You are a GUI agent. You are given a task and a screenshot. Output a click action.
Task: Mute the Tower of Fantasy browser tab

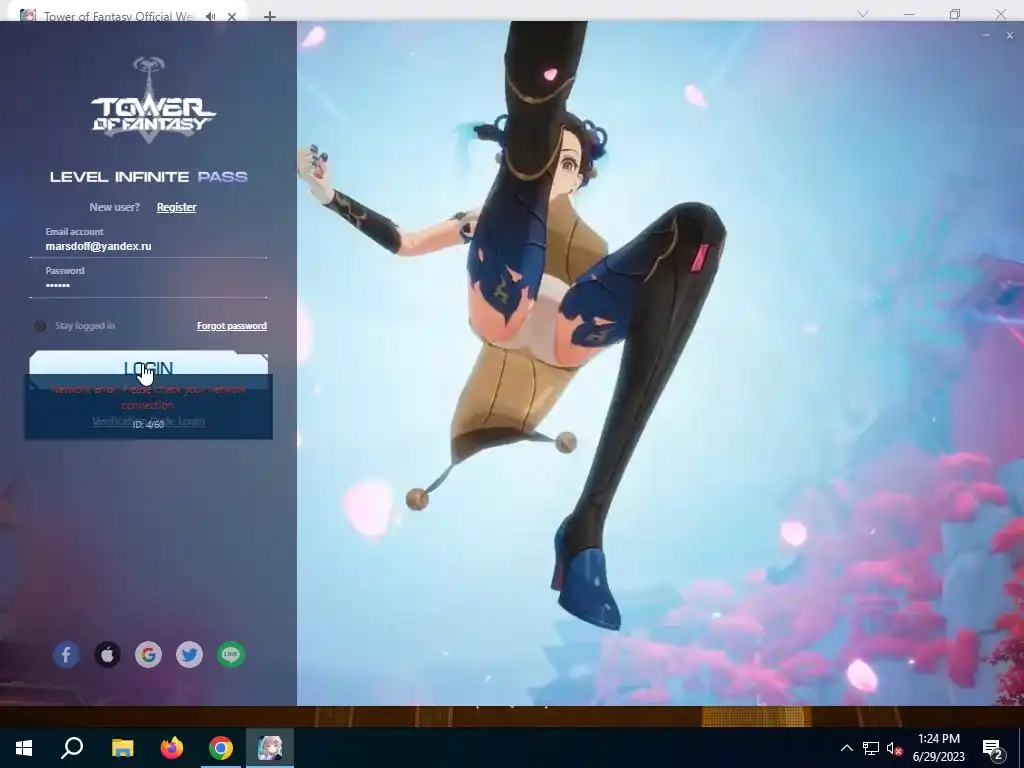(x=210, y=16)
